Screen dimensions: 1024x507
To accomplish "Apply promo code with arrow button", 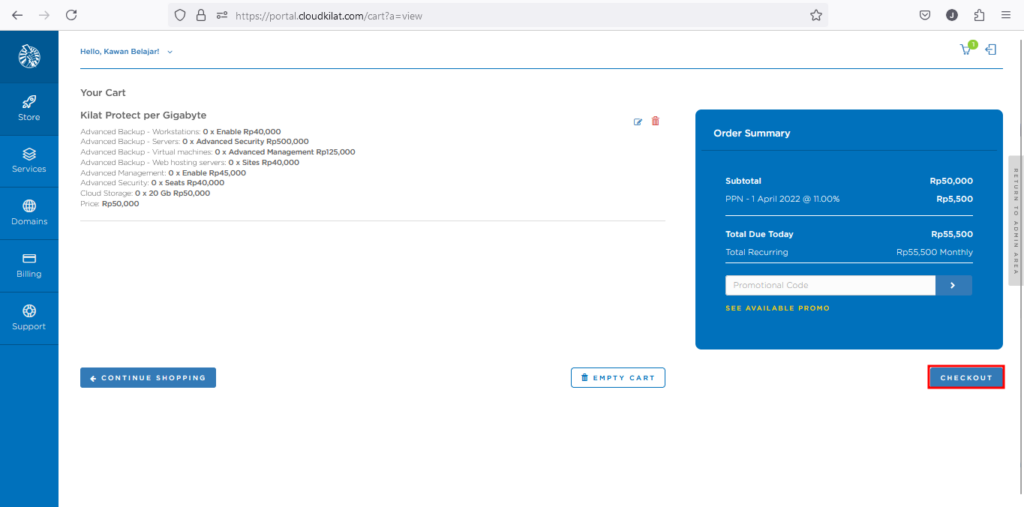I will point(953,285).
